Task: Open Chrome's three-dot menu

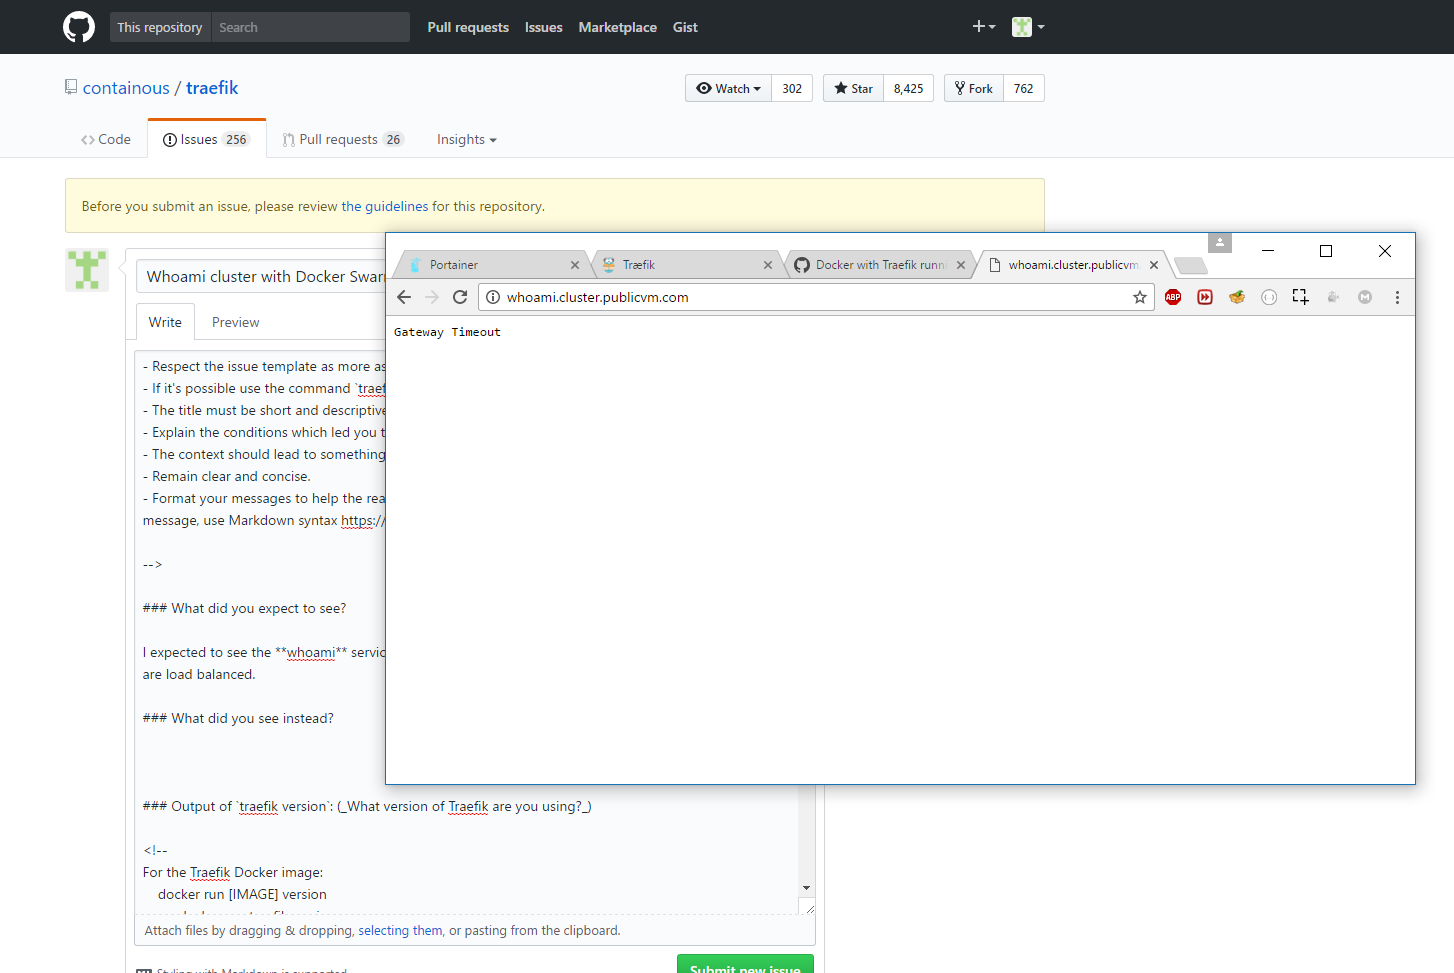Action: [x=1397, y=297]
